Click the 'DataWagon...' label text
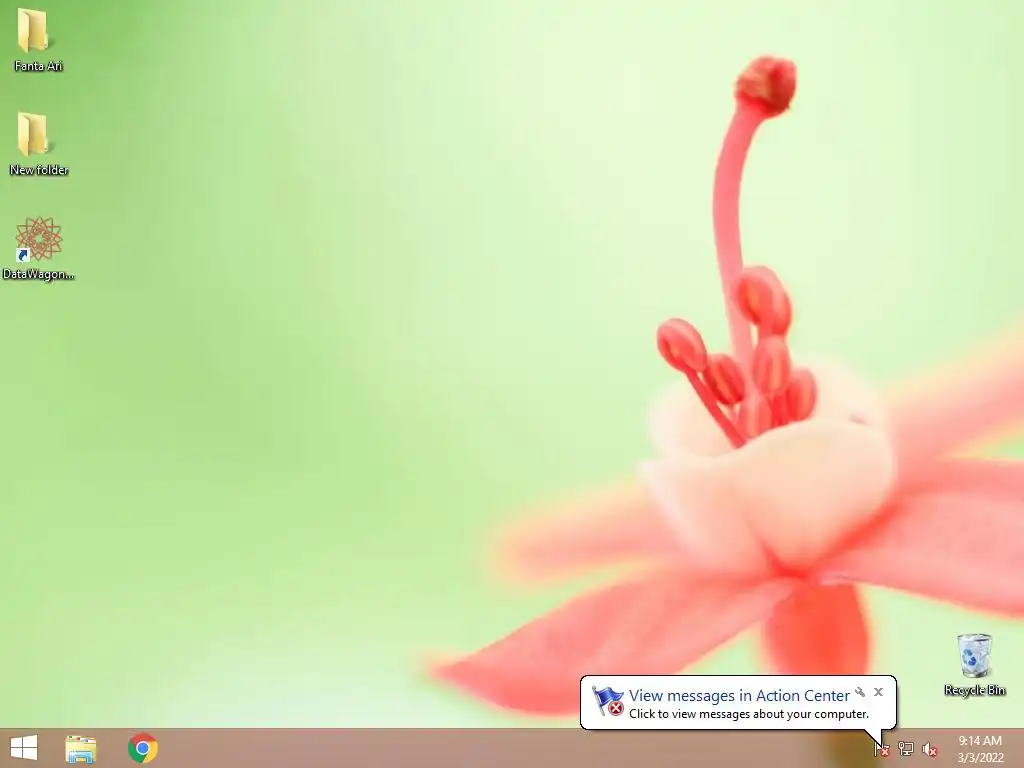Image resolution: width=1024 pixels, height=768 pixels. 39,274
